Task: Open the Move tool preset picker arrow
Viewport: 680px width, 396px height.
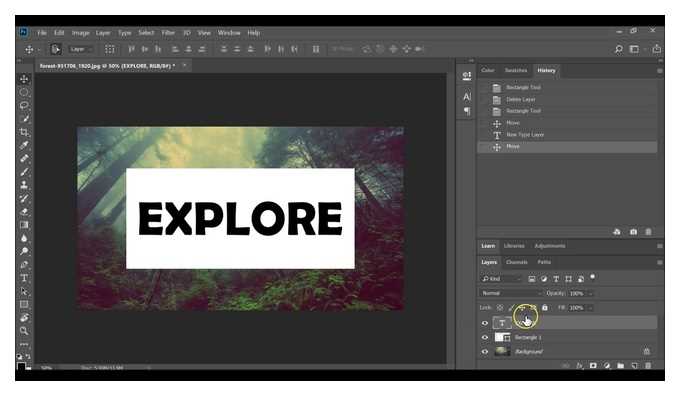Action: tap(39, 49)
